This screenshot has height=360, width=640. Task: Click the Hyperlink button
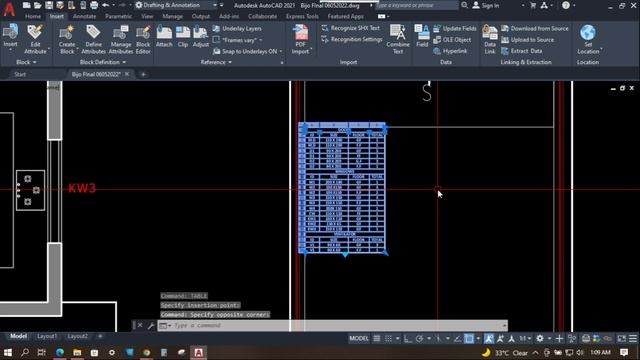[x=450, y=51]
